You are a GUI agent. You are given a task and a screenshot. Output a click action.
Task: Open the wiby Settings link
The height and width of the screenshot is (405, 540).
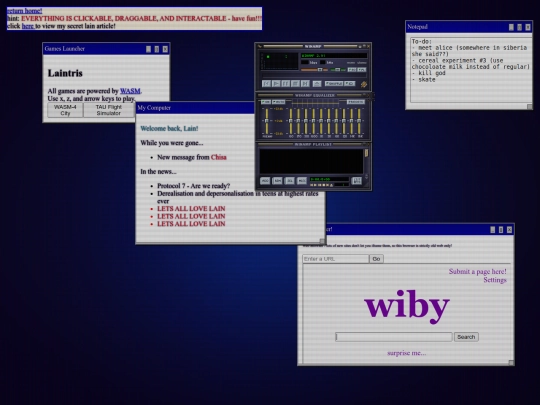(495, 280)
